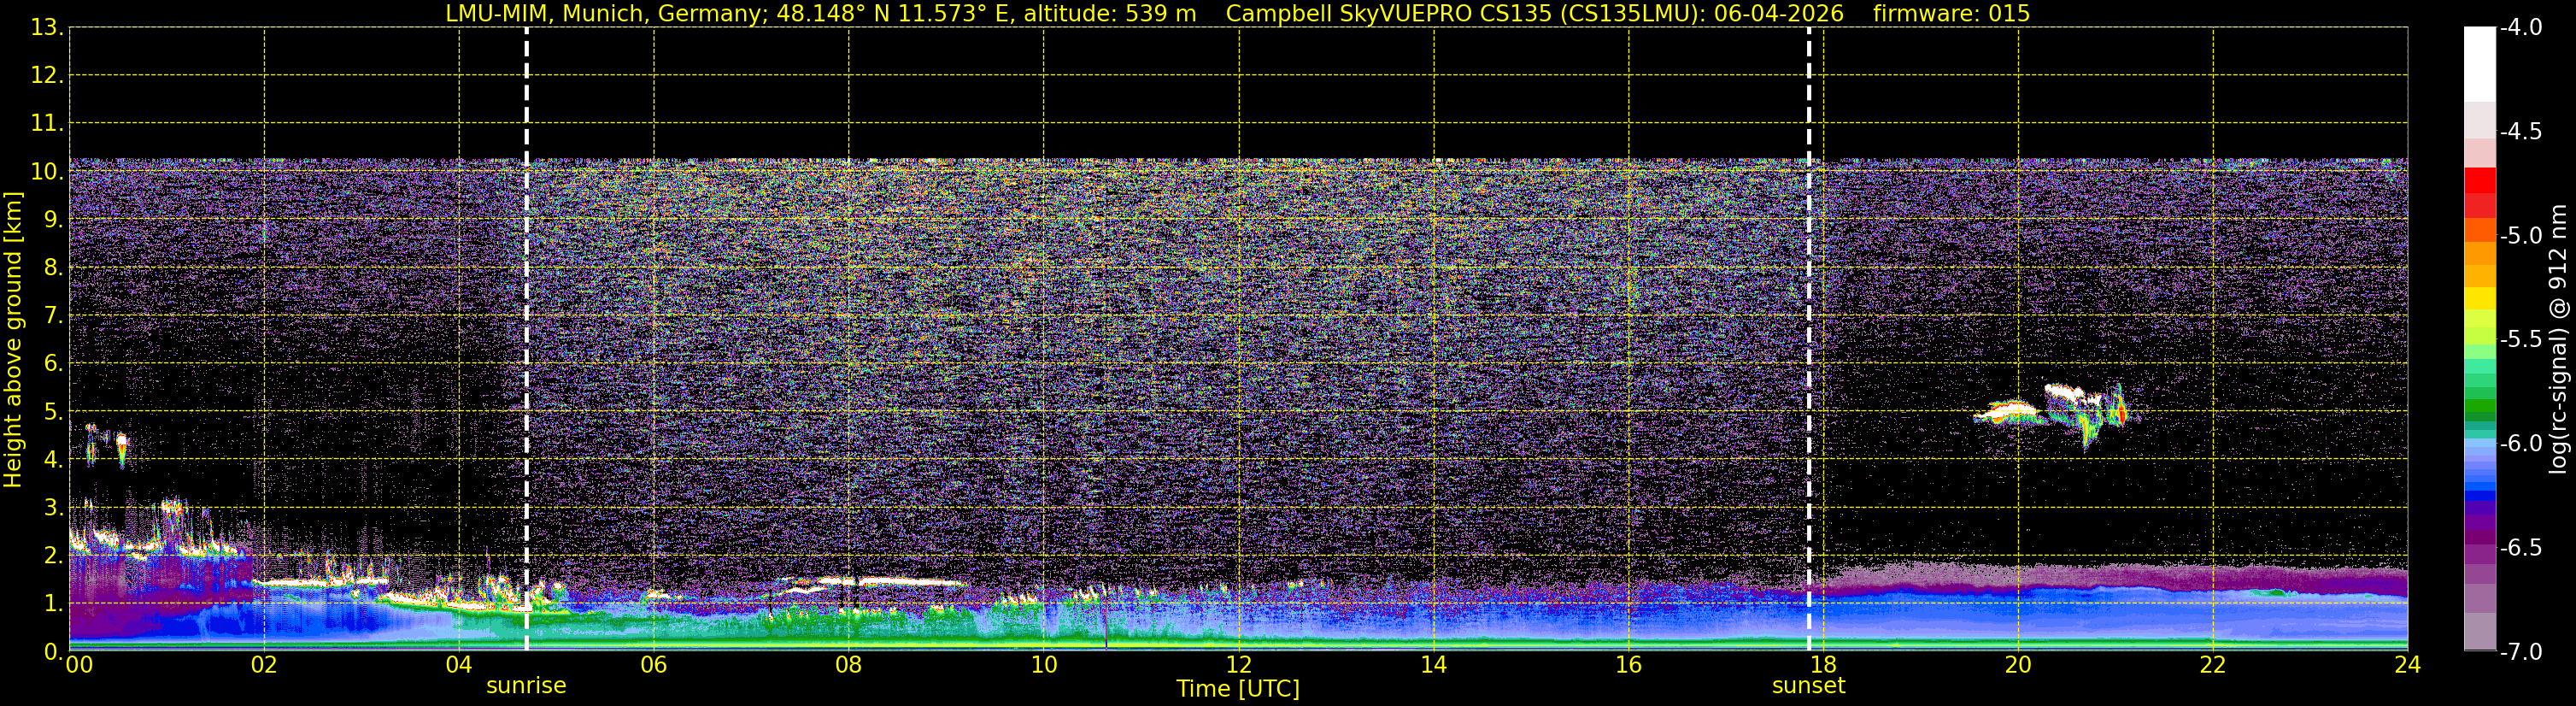
Task: Click the 'Height above ground [km]' axis title
Action: 13,339
